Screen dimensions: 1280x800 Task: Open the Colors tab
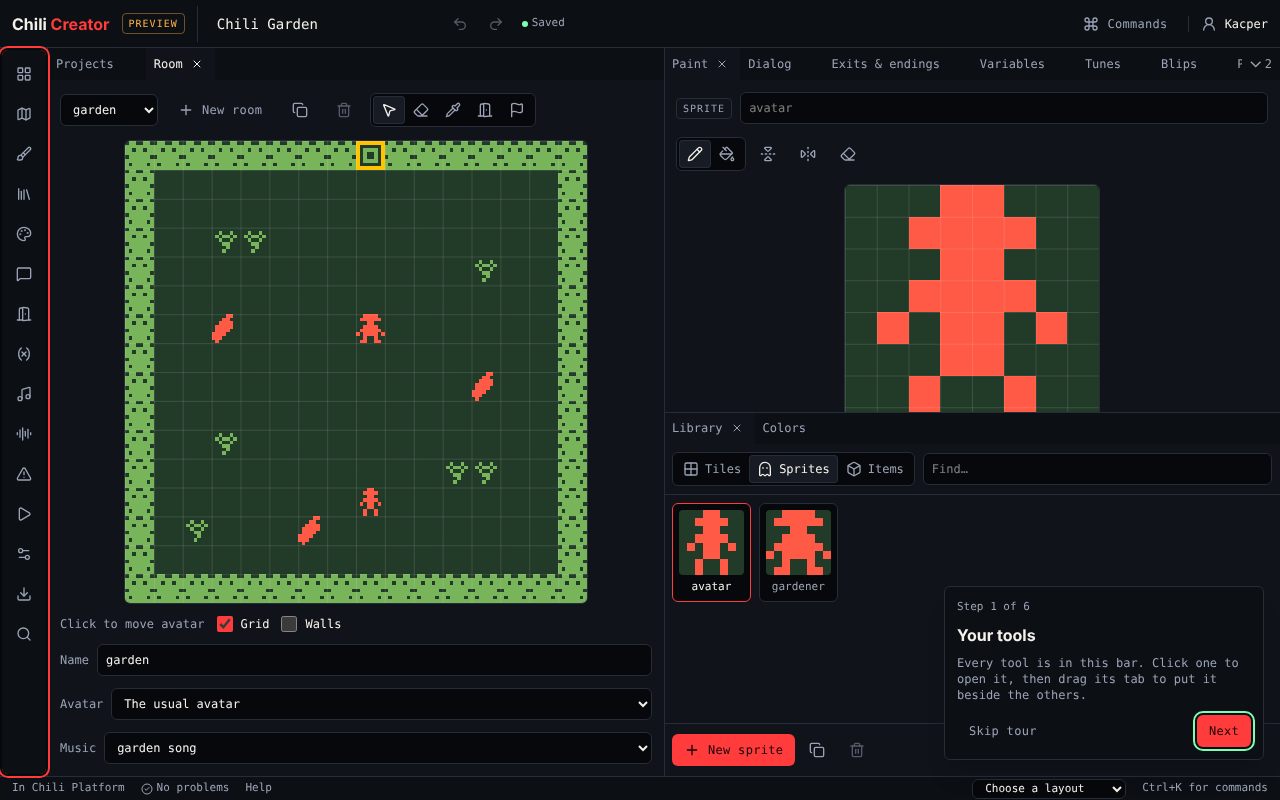[x=784, y=428]
